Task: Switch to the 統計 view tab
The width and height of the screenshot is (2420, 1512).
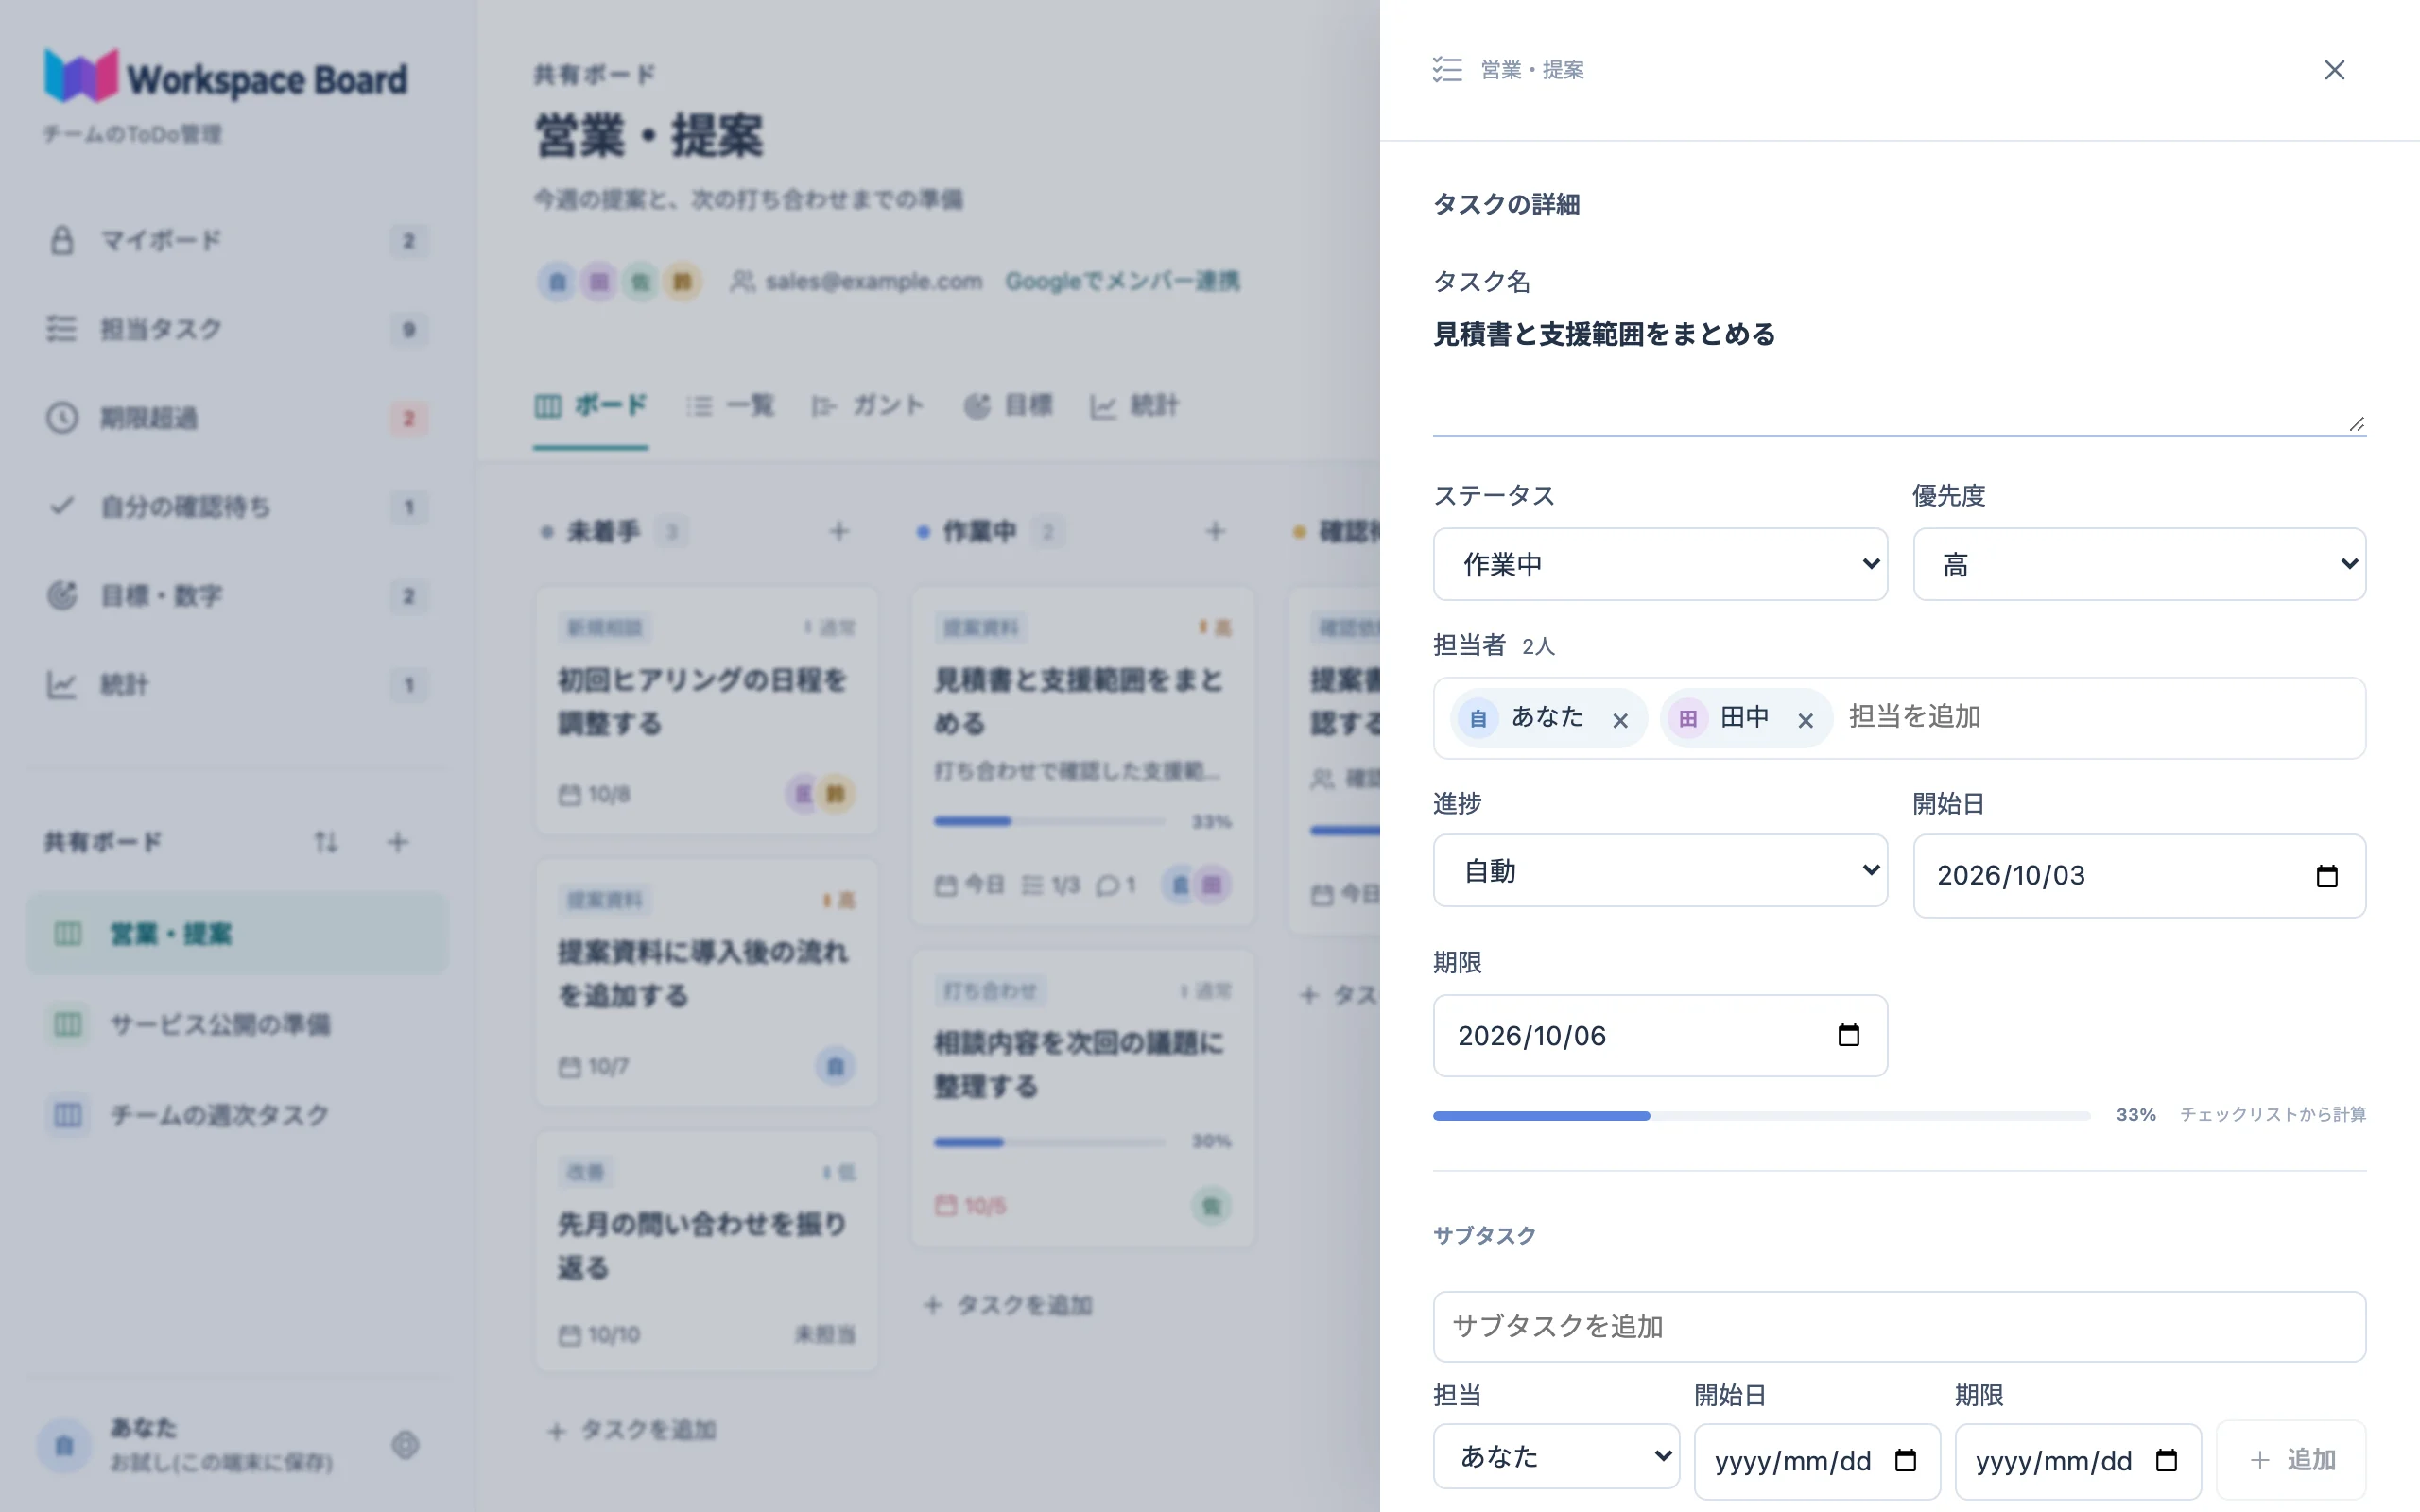Action: tap(1134, 406)
